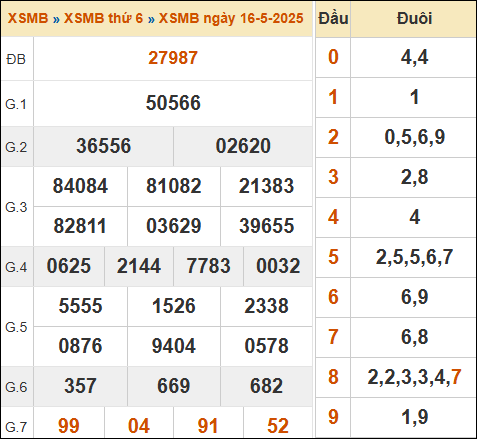Viewport: 477px width, 439px height.
Task: Click the Đầu column header
Action: coord(333,19)
